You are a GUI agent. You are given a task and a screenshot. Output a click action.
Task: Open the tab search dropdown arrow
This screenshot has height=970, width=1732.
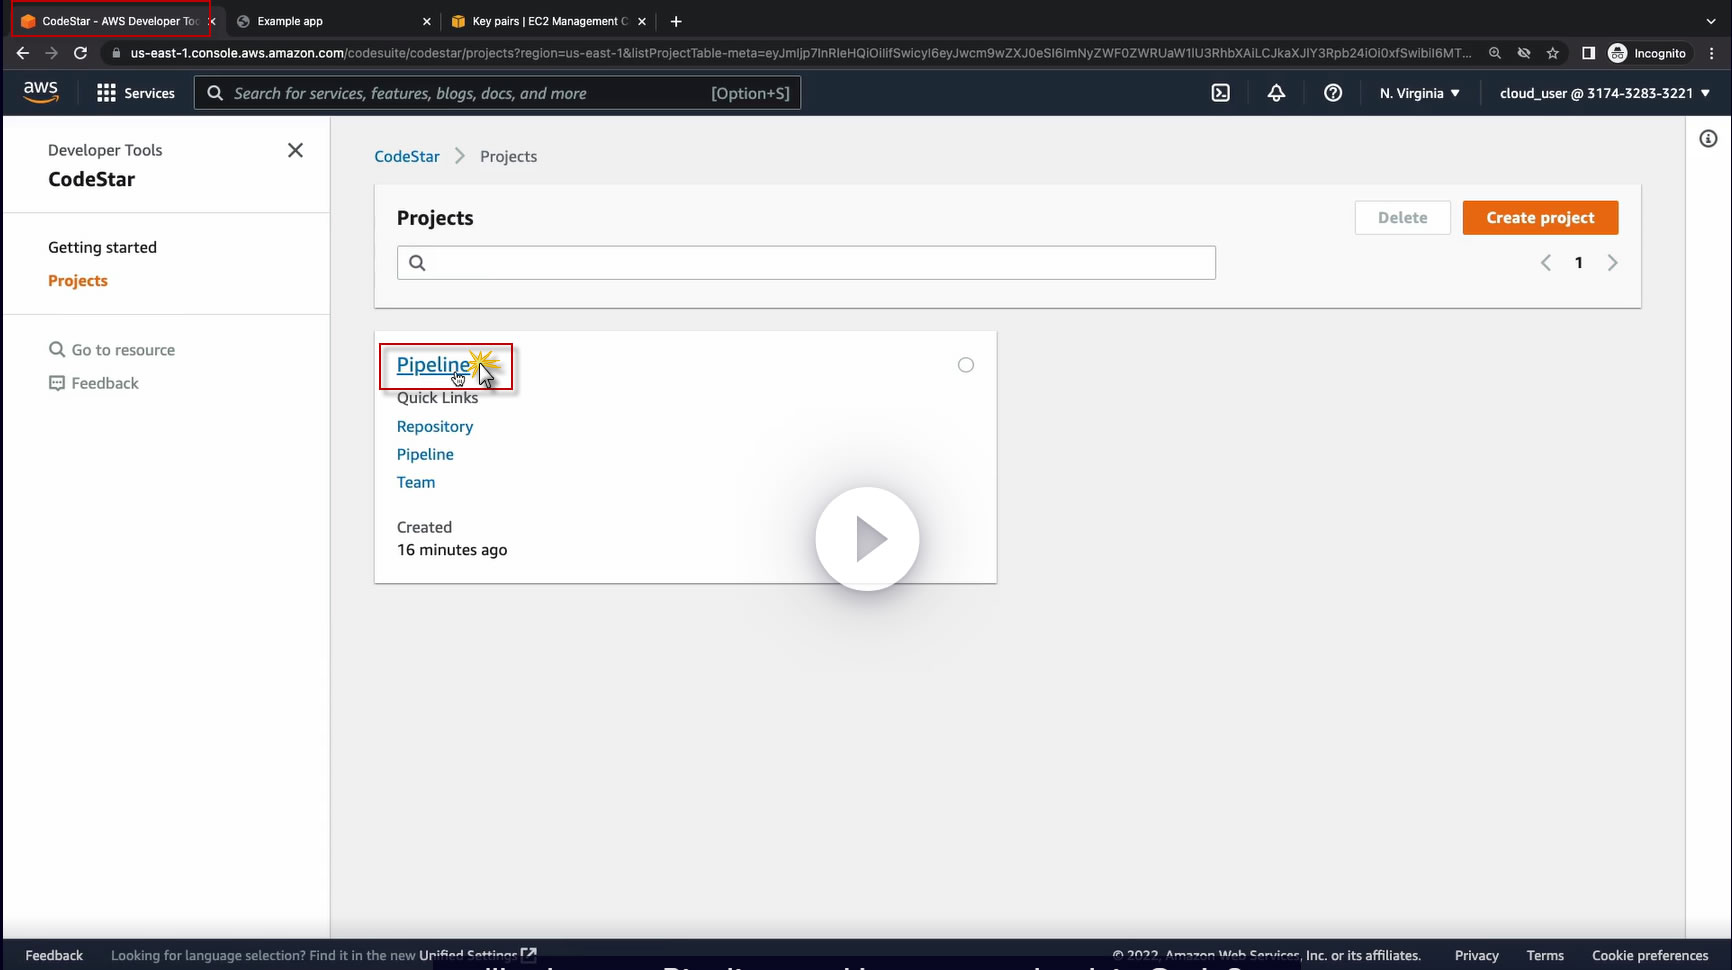(x=1711, y=21)
